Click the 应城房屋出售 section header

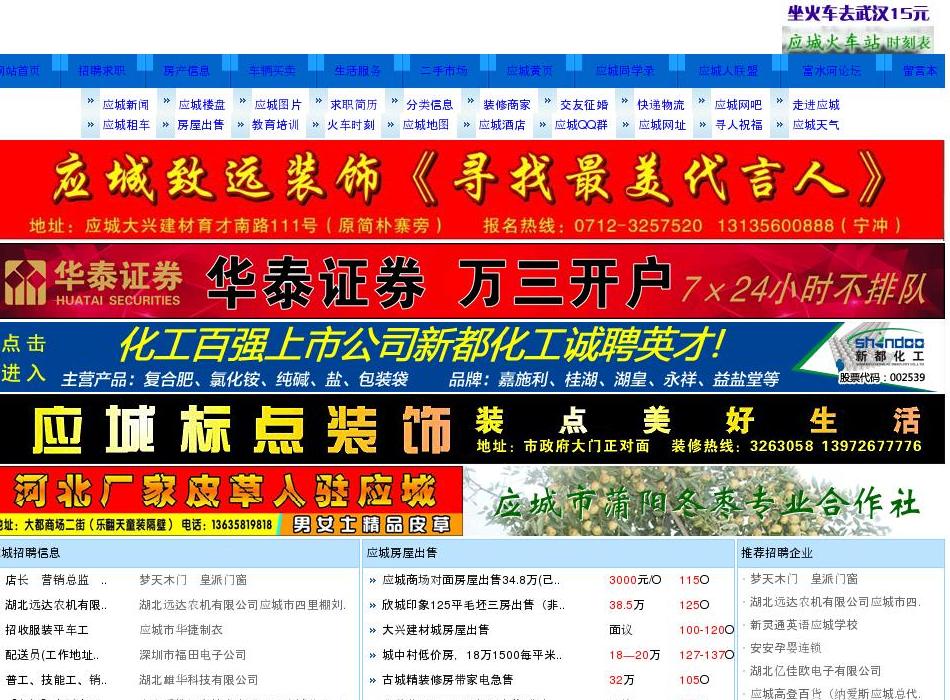tap(402, 553)
